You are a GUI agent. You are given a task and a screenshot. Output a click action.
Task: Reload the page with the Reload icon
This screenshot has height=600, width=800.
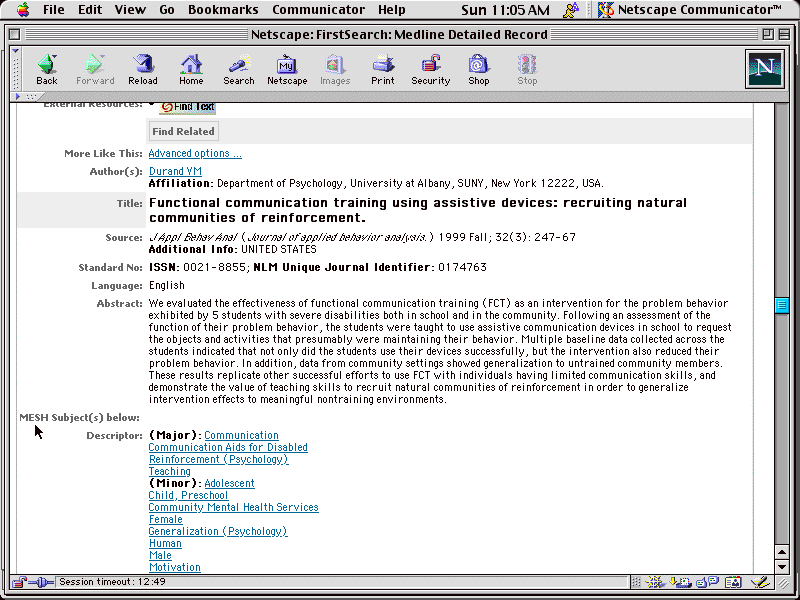point(143,69)
